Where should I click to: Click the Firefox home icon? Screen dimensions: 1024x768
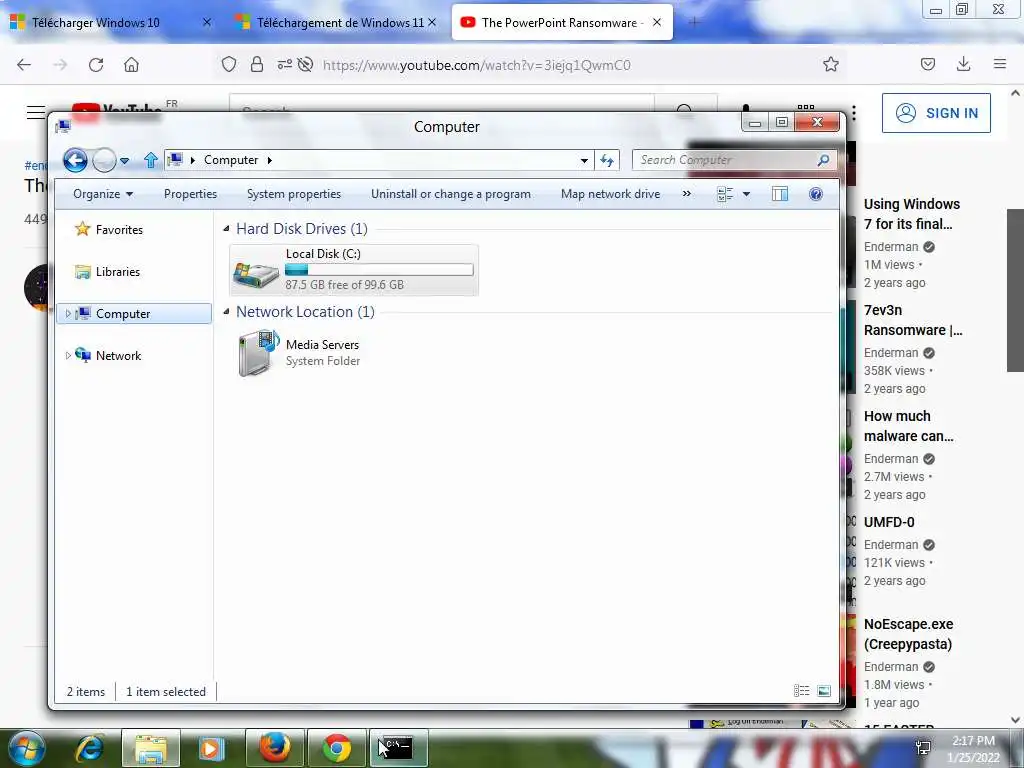[131, 65]
